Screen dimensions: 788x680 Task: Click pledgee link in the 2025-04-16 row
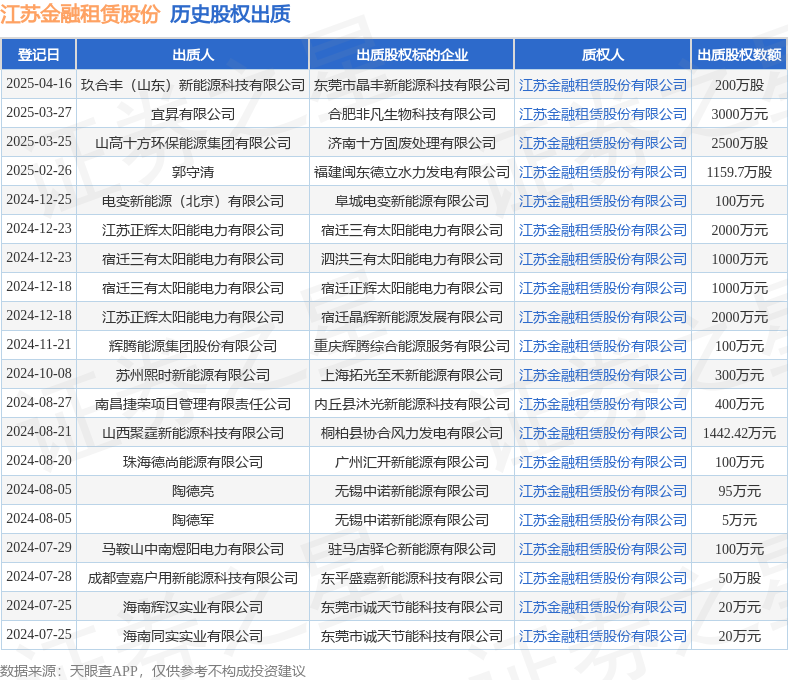603,85
